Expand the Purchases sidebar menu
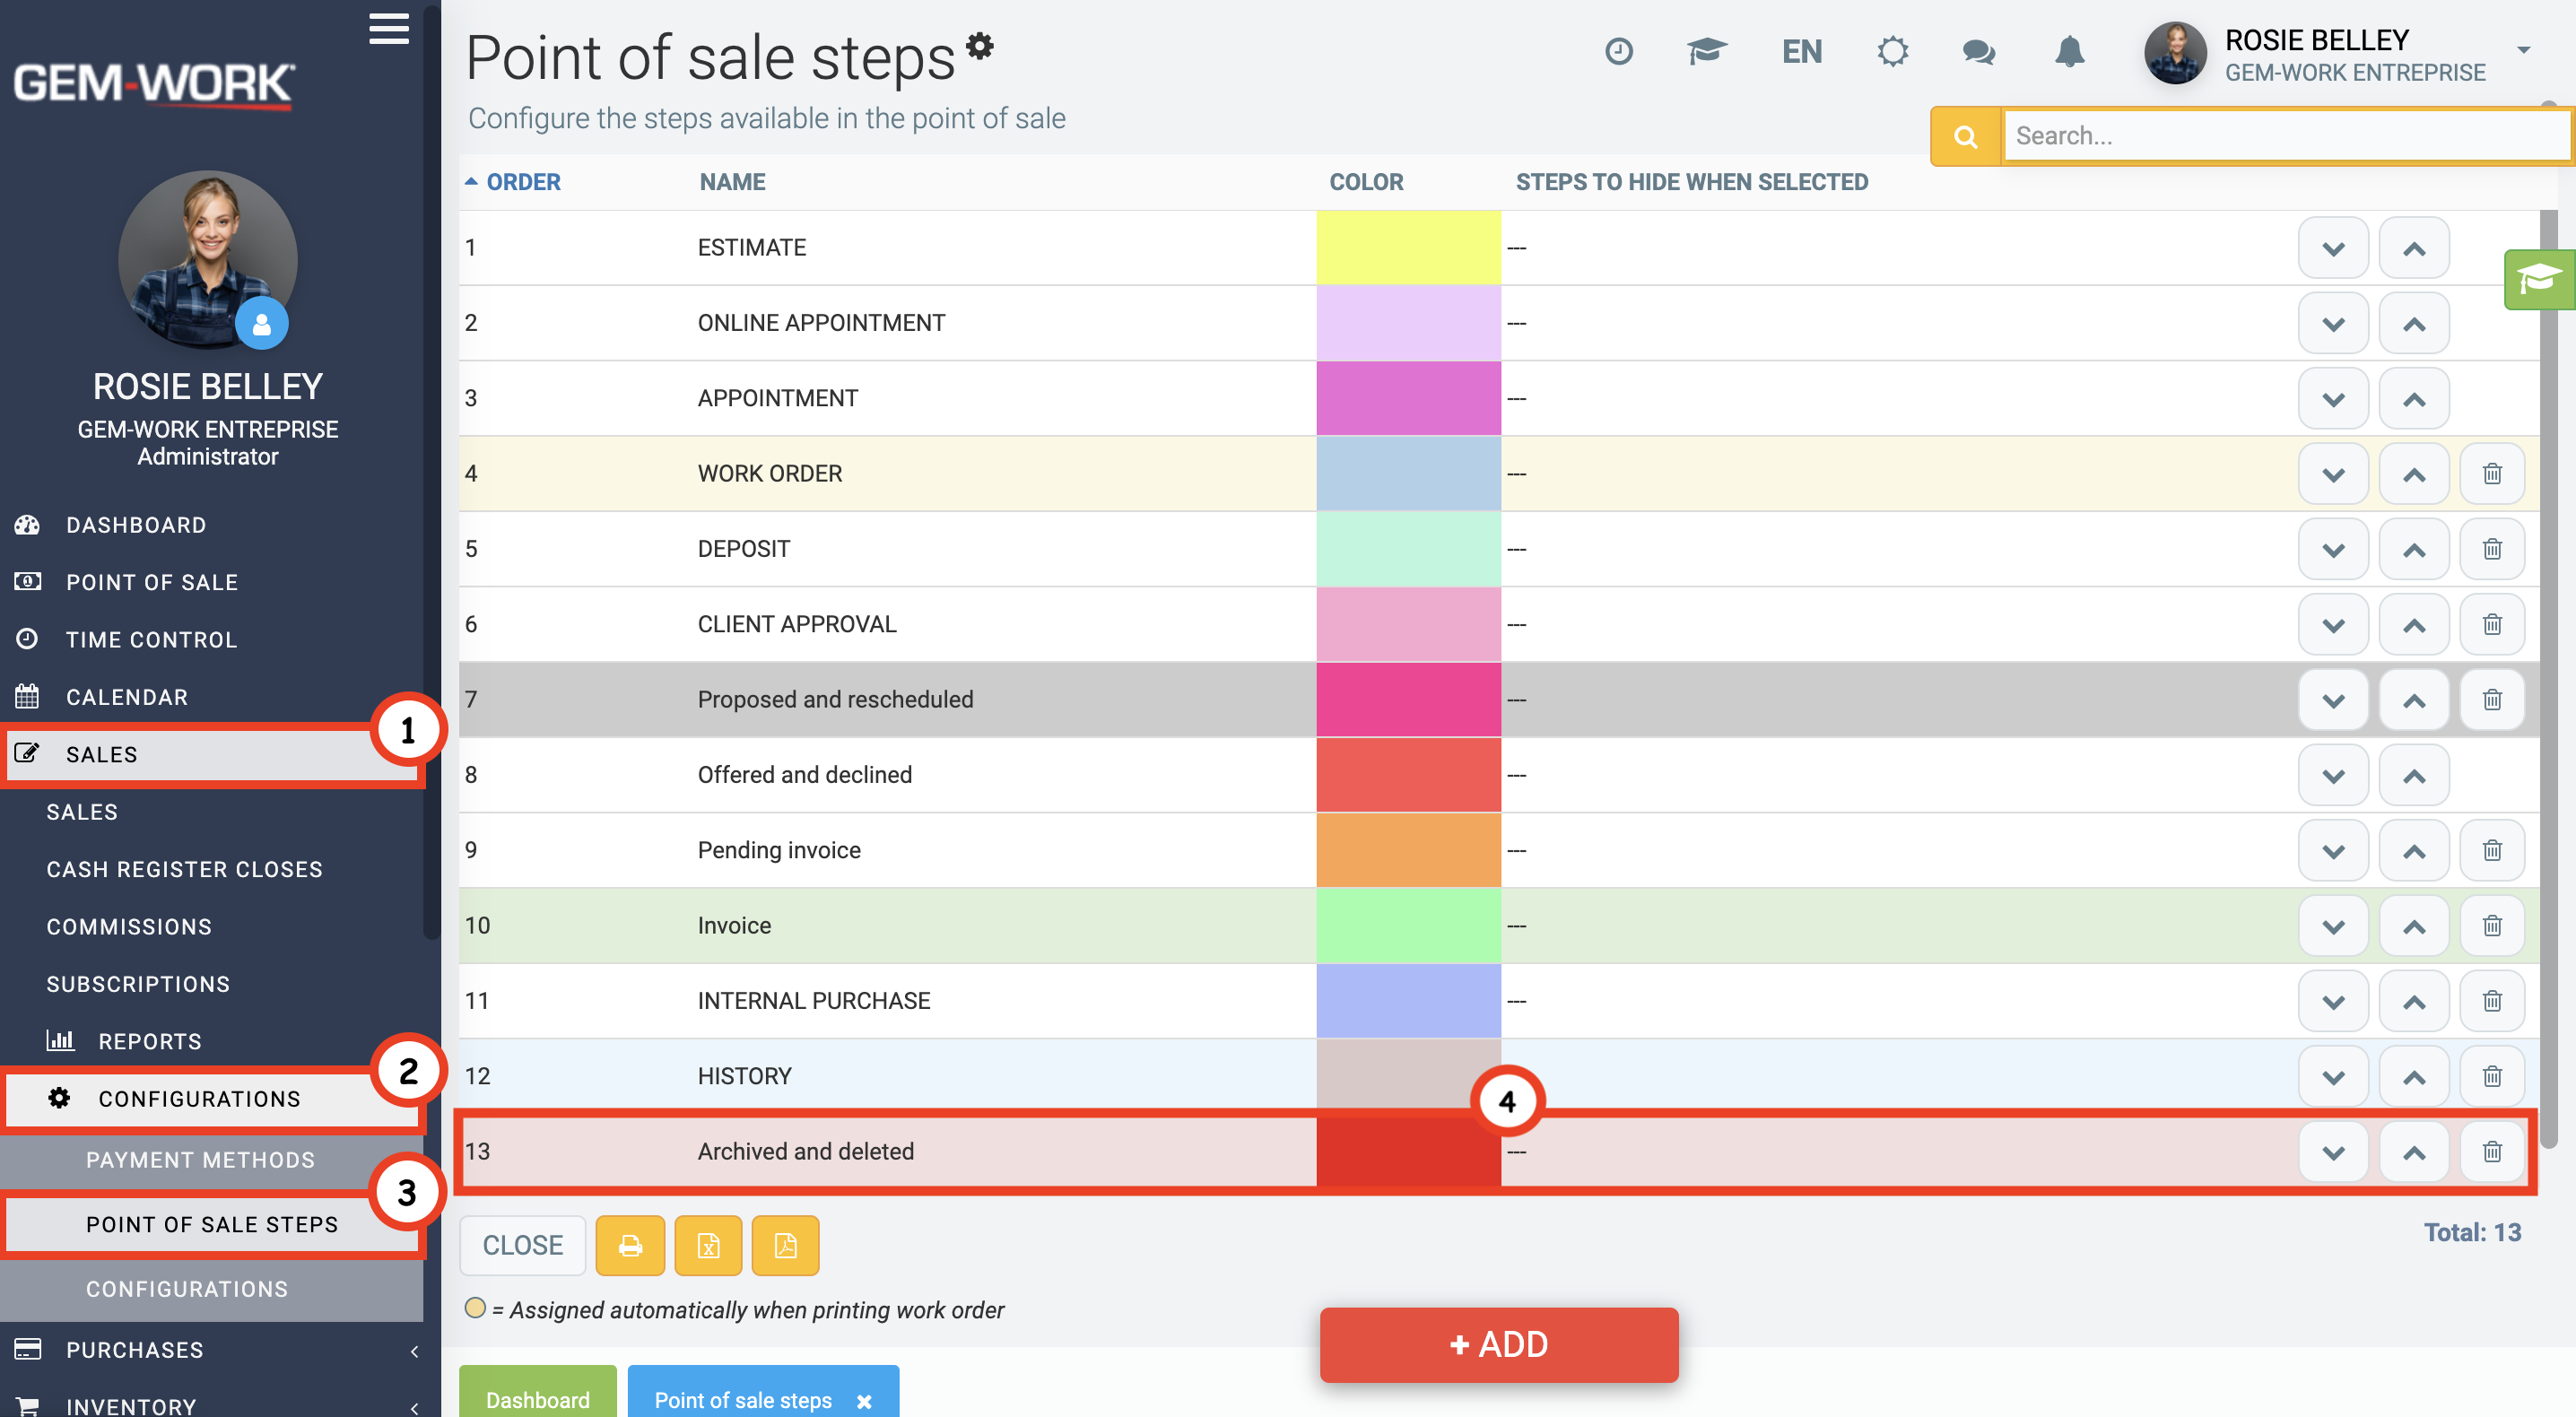 (x=212, y=1349)
